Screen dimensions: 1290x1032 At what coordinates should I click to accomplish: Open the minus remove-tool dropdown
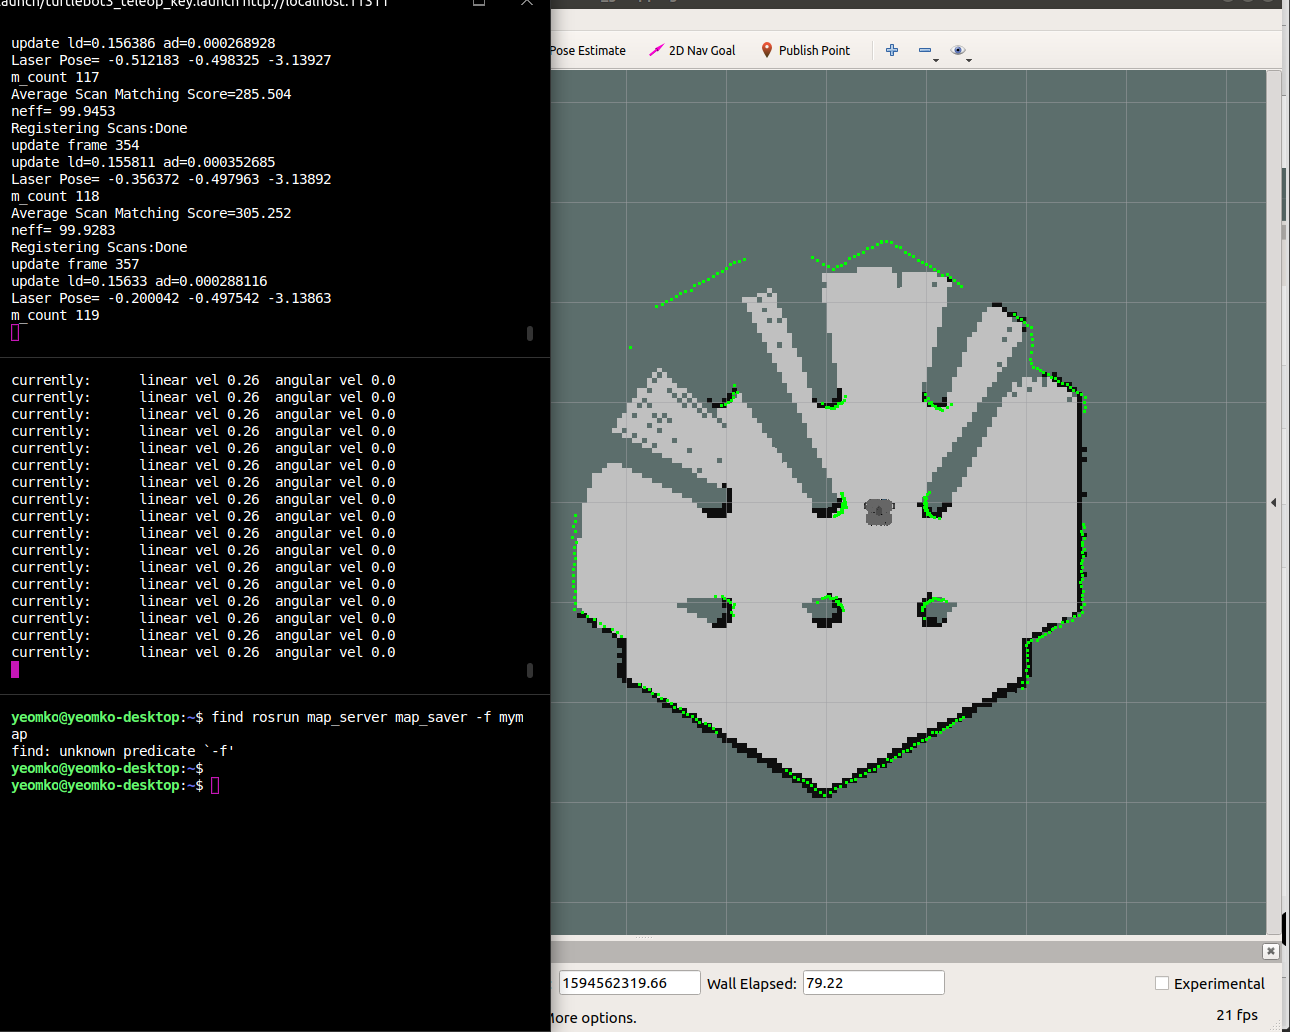928,51
